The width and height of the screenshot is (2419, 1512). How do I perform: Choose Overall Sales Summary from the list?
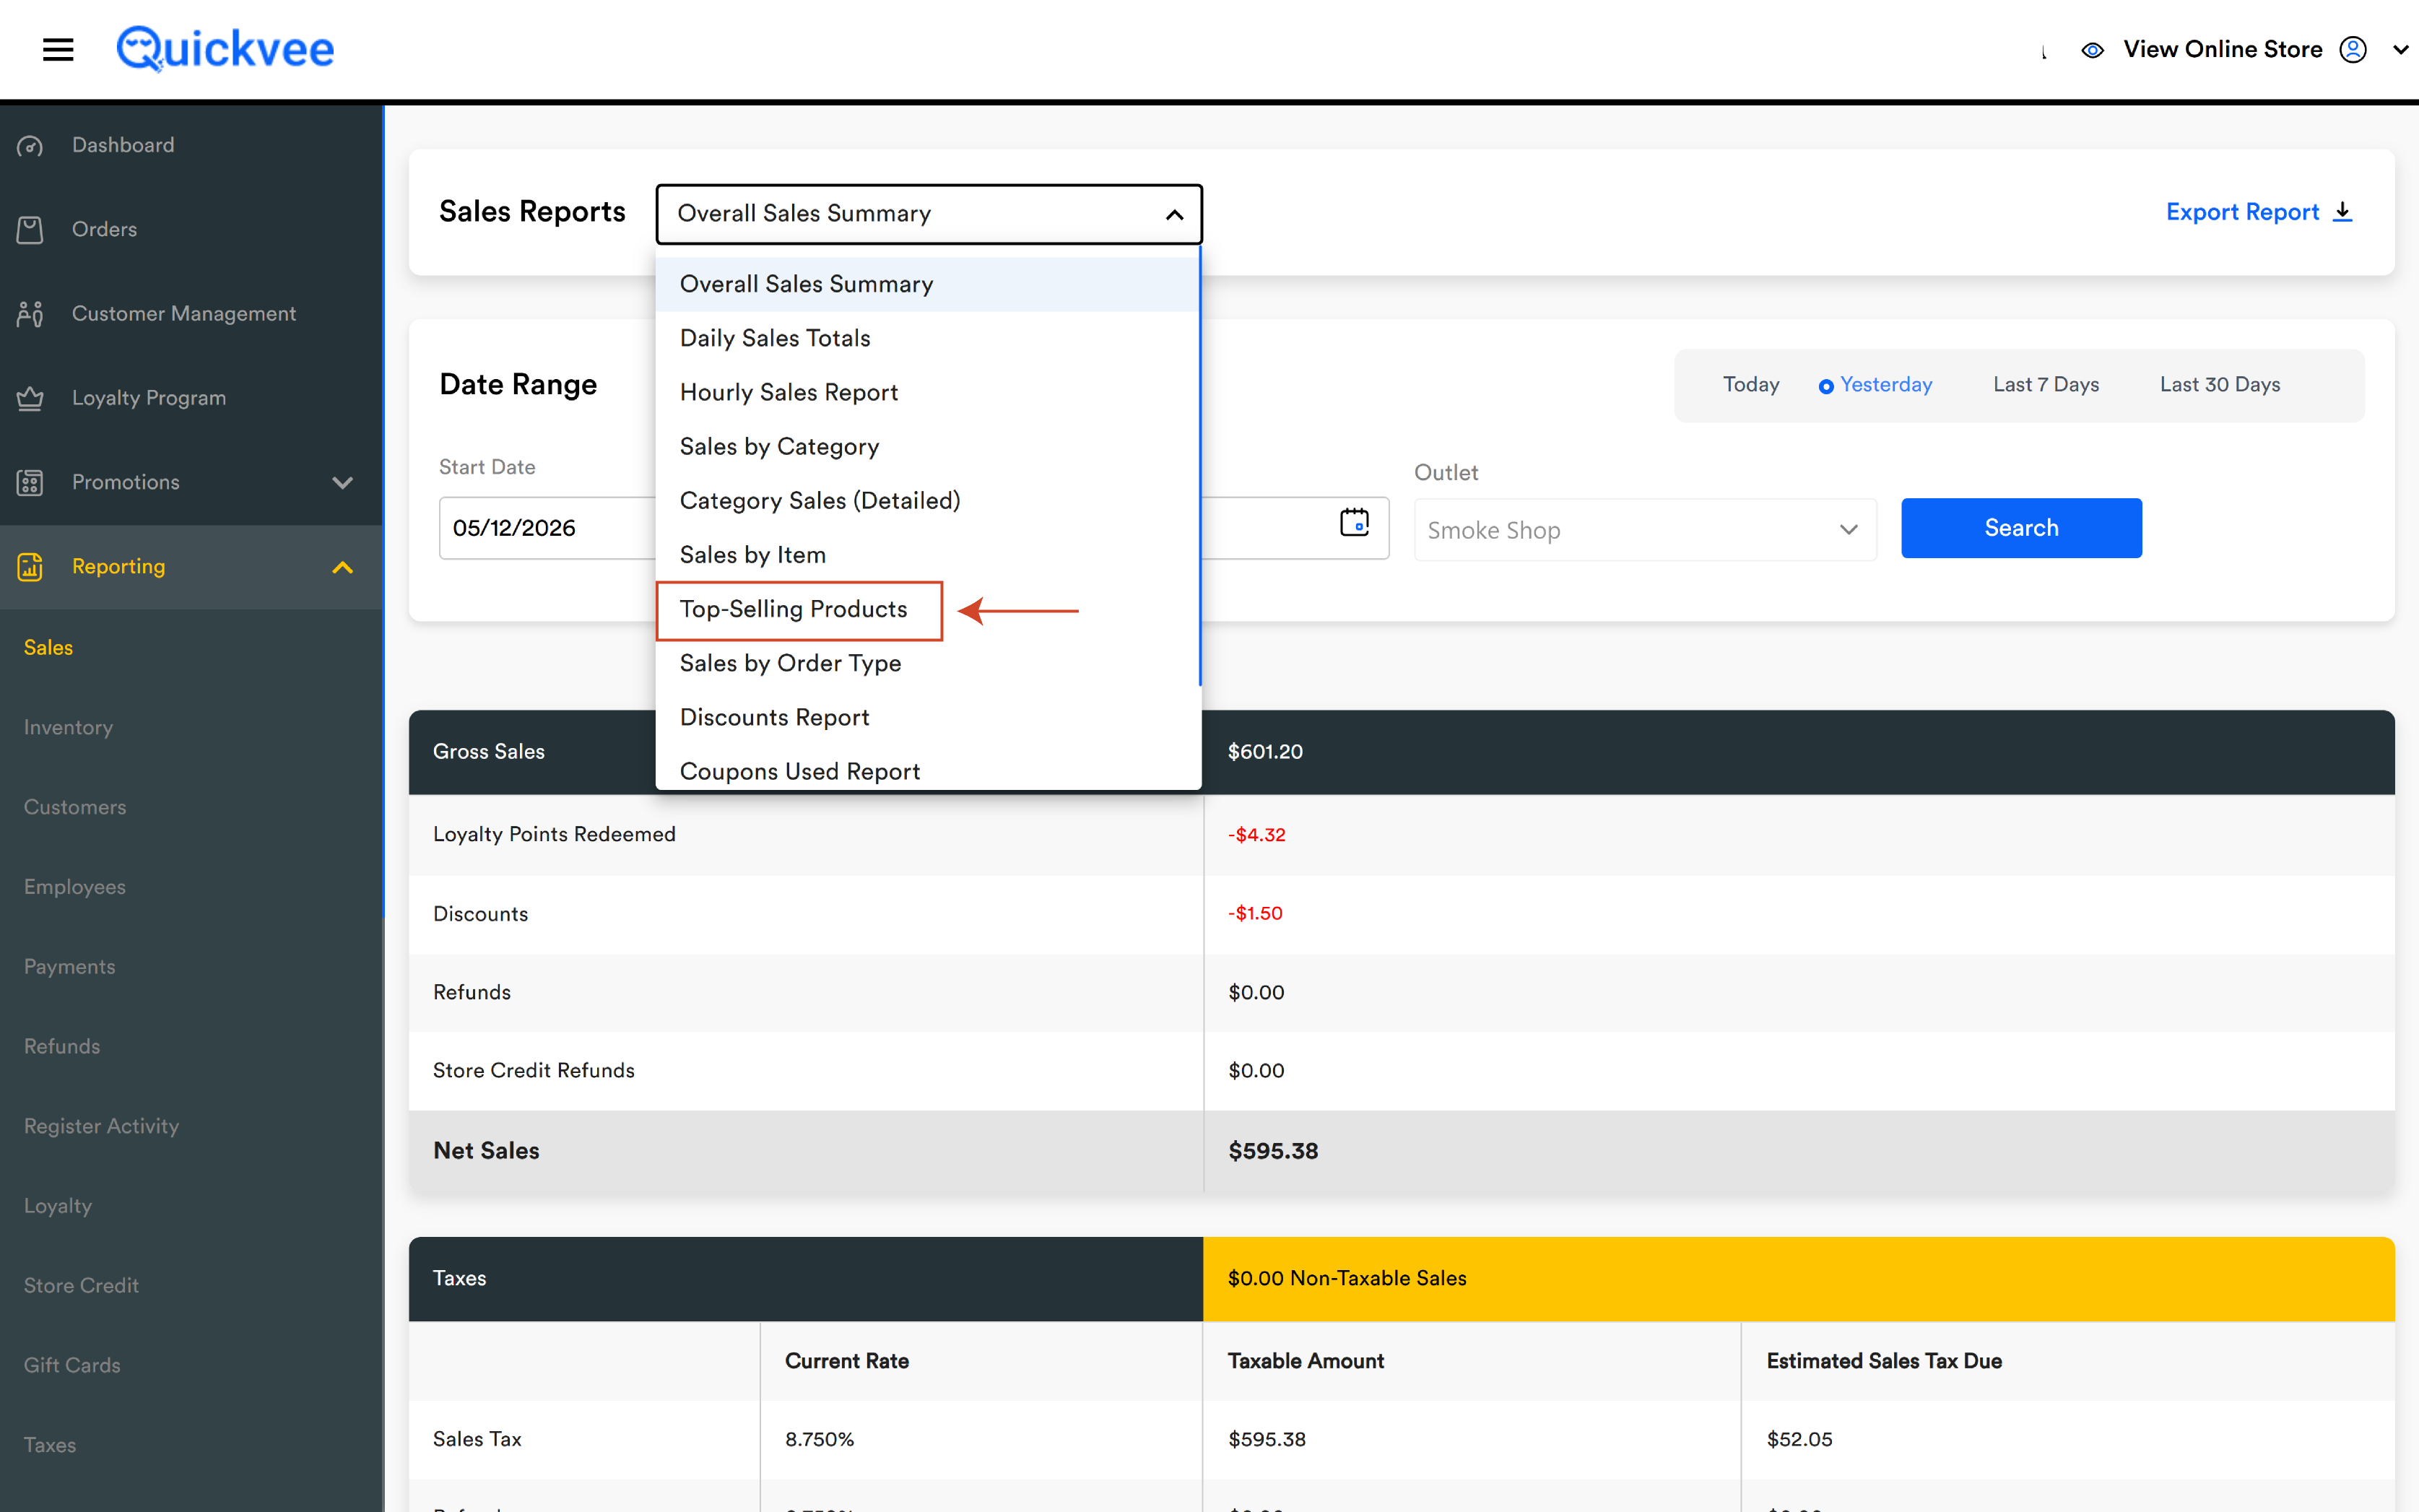click(x=927, y=284)
